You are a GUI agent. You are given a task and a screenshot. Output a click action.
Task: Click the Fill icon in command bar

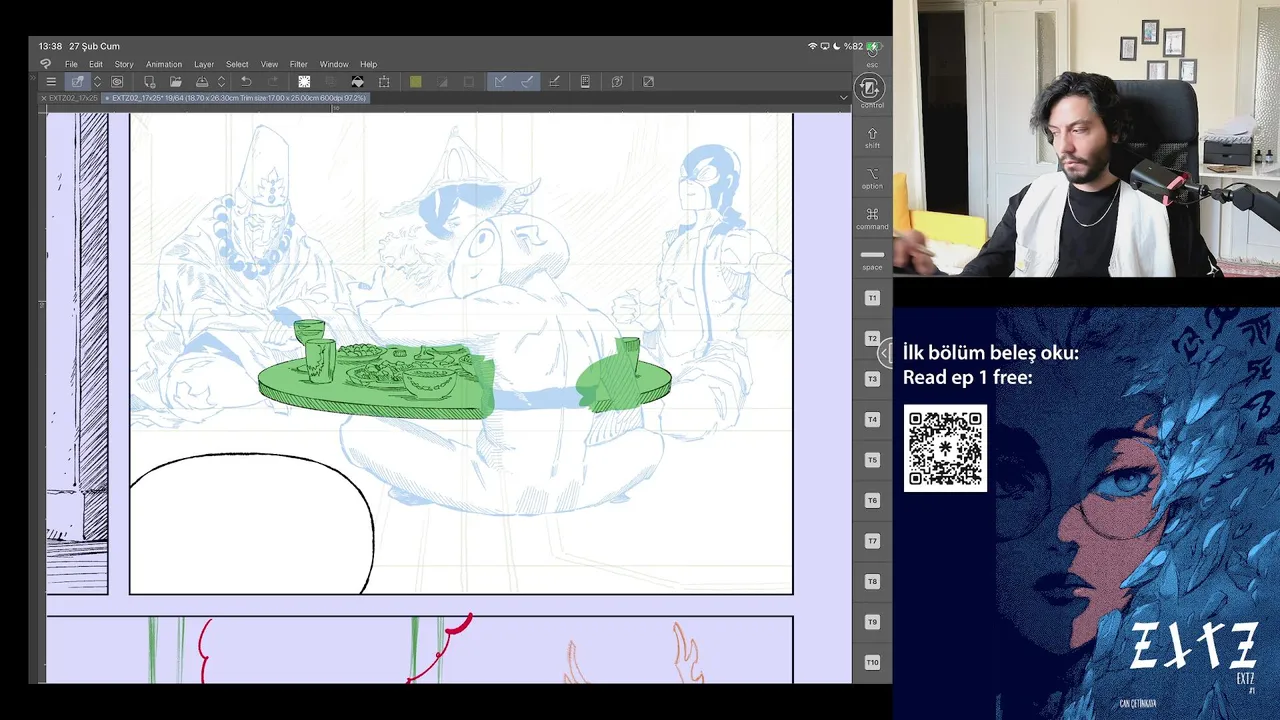coord(357,81)
